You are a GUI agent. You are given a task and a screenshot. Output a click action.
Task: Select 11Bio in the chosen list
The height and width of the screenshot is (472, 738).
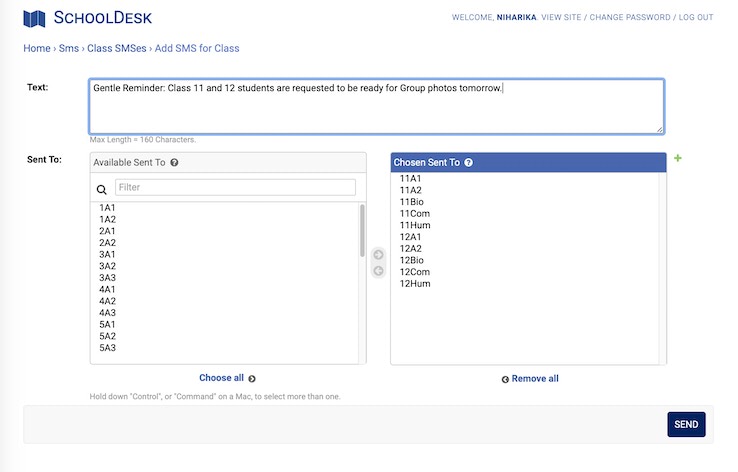411,201
